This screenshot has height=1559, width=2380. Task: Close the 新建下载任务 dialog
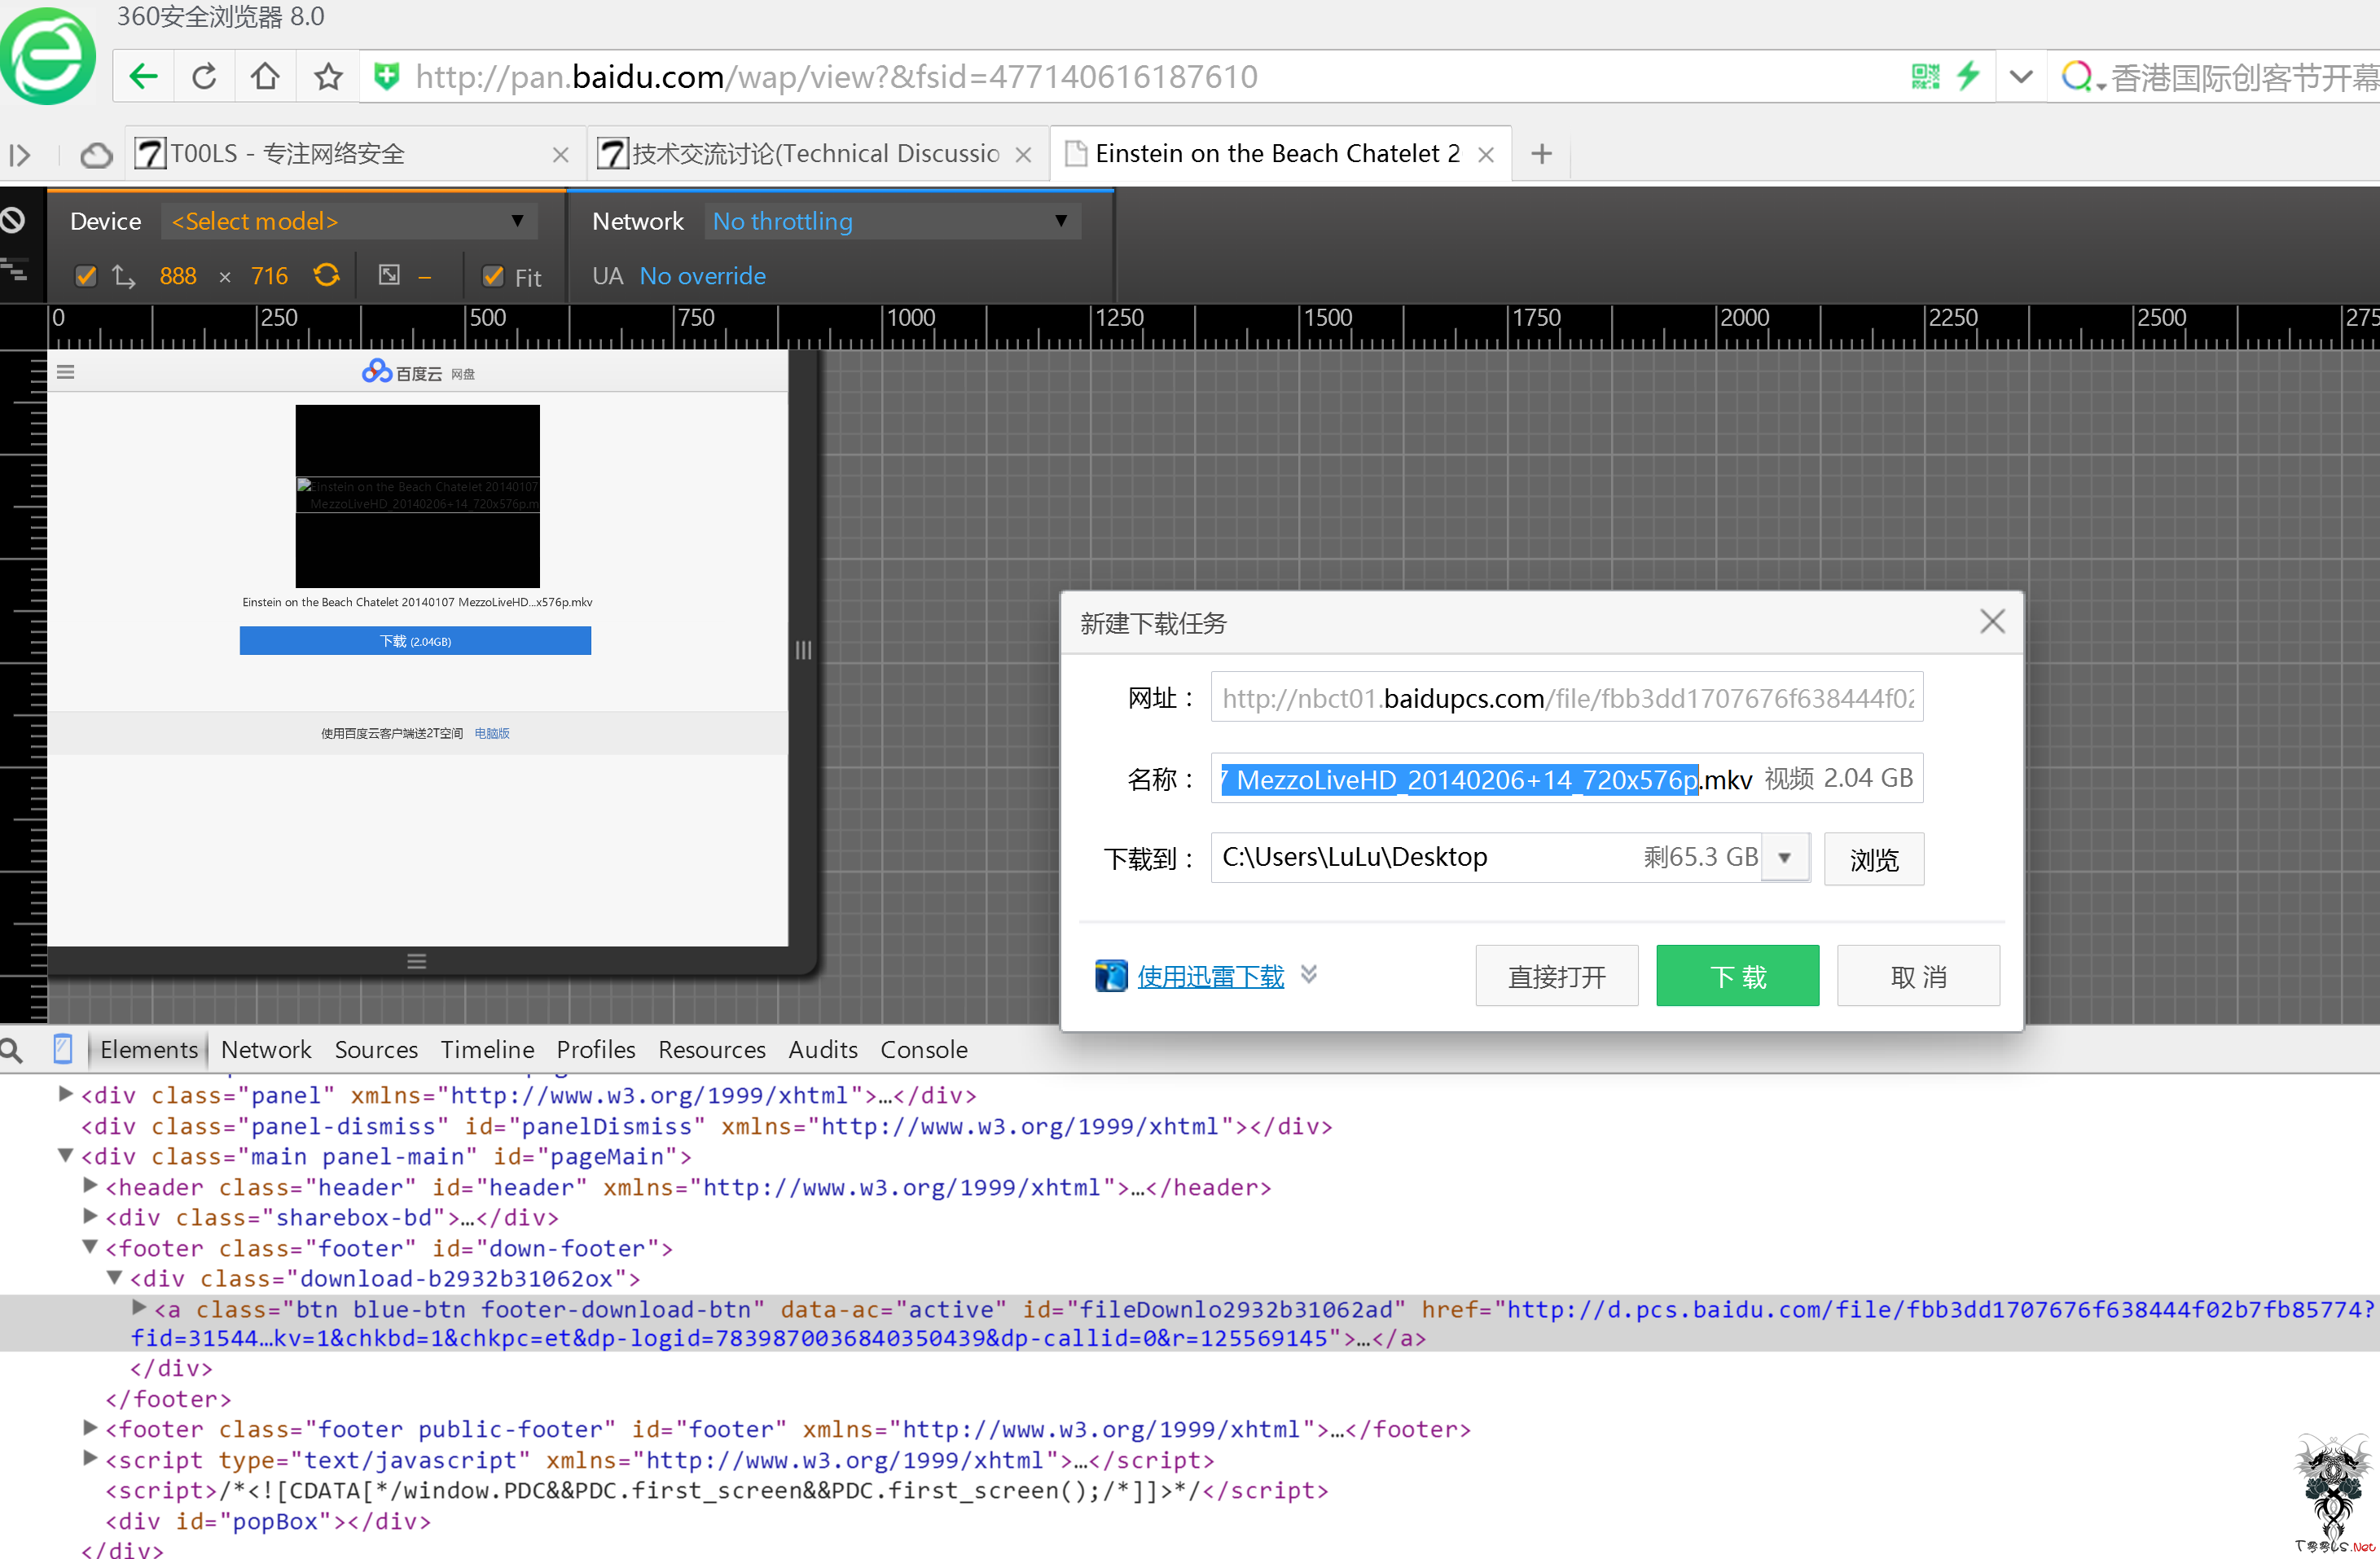[x=1993, y=622]
